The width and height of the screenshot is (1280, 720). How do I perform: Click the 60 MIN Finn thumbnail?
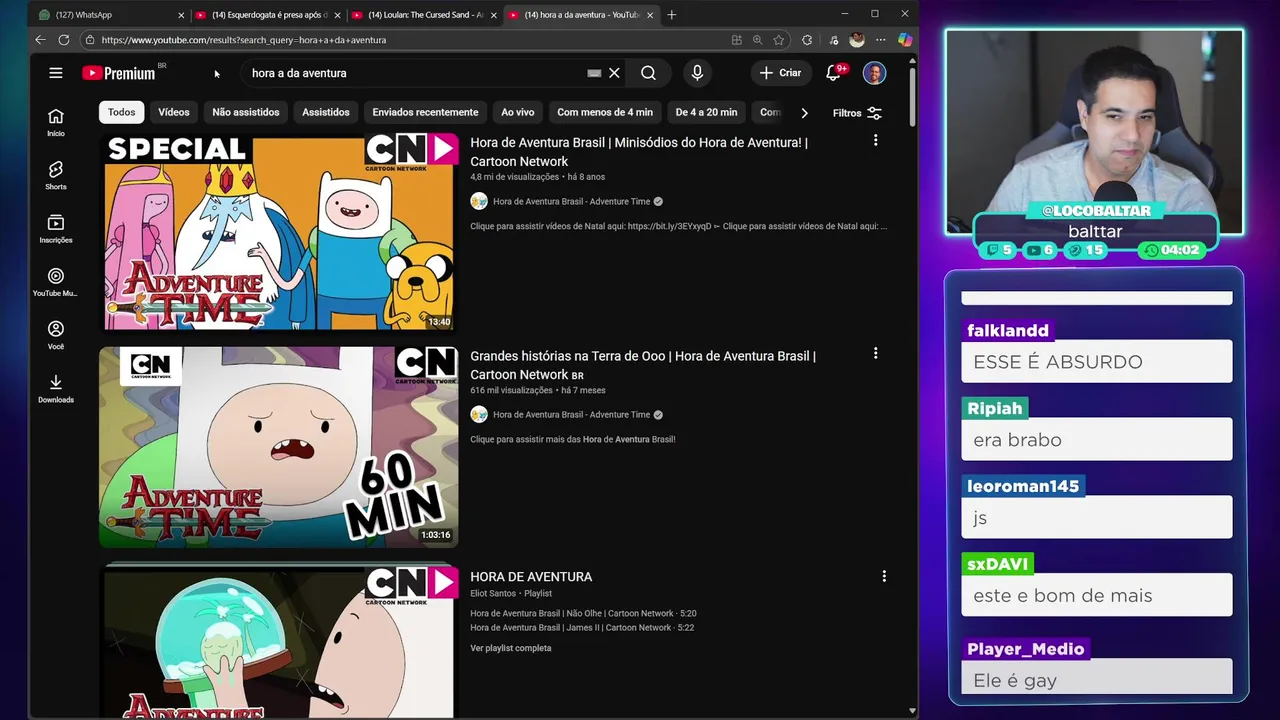279,447
